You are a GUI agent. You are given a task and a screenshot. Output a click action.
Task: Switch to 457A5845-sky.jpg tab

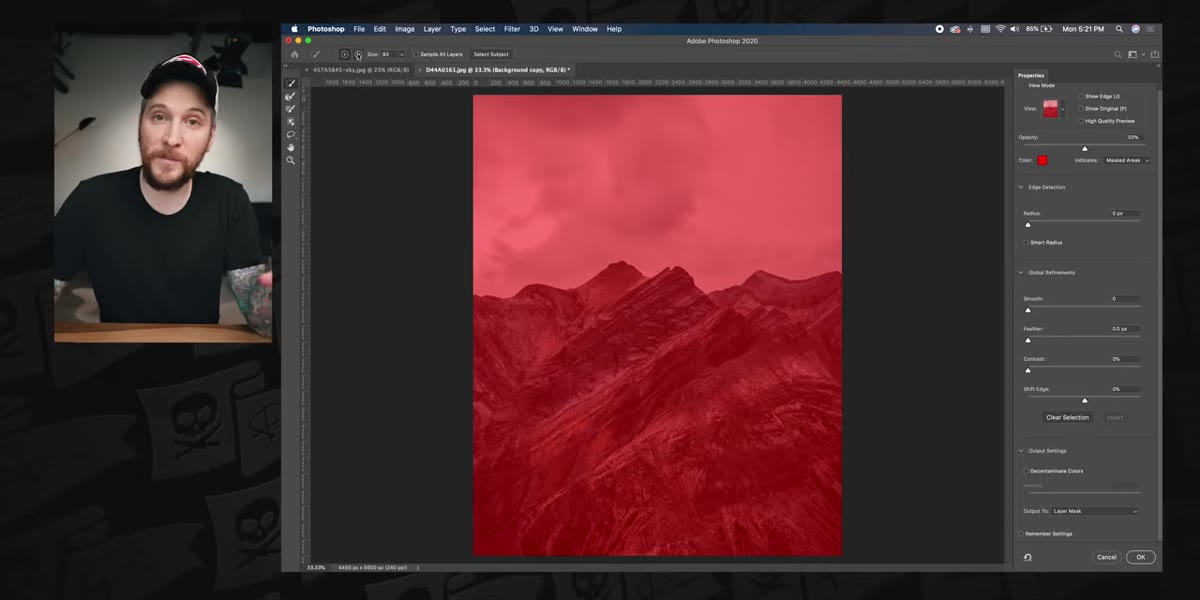pos(361,70)
